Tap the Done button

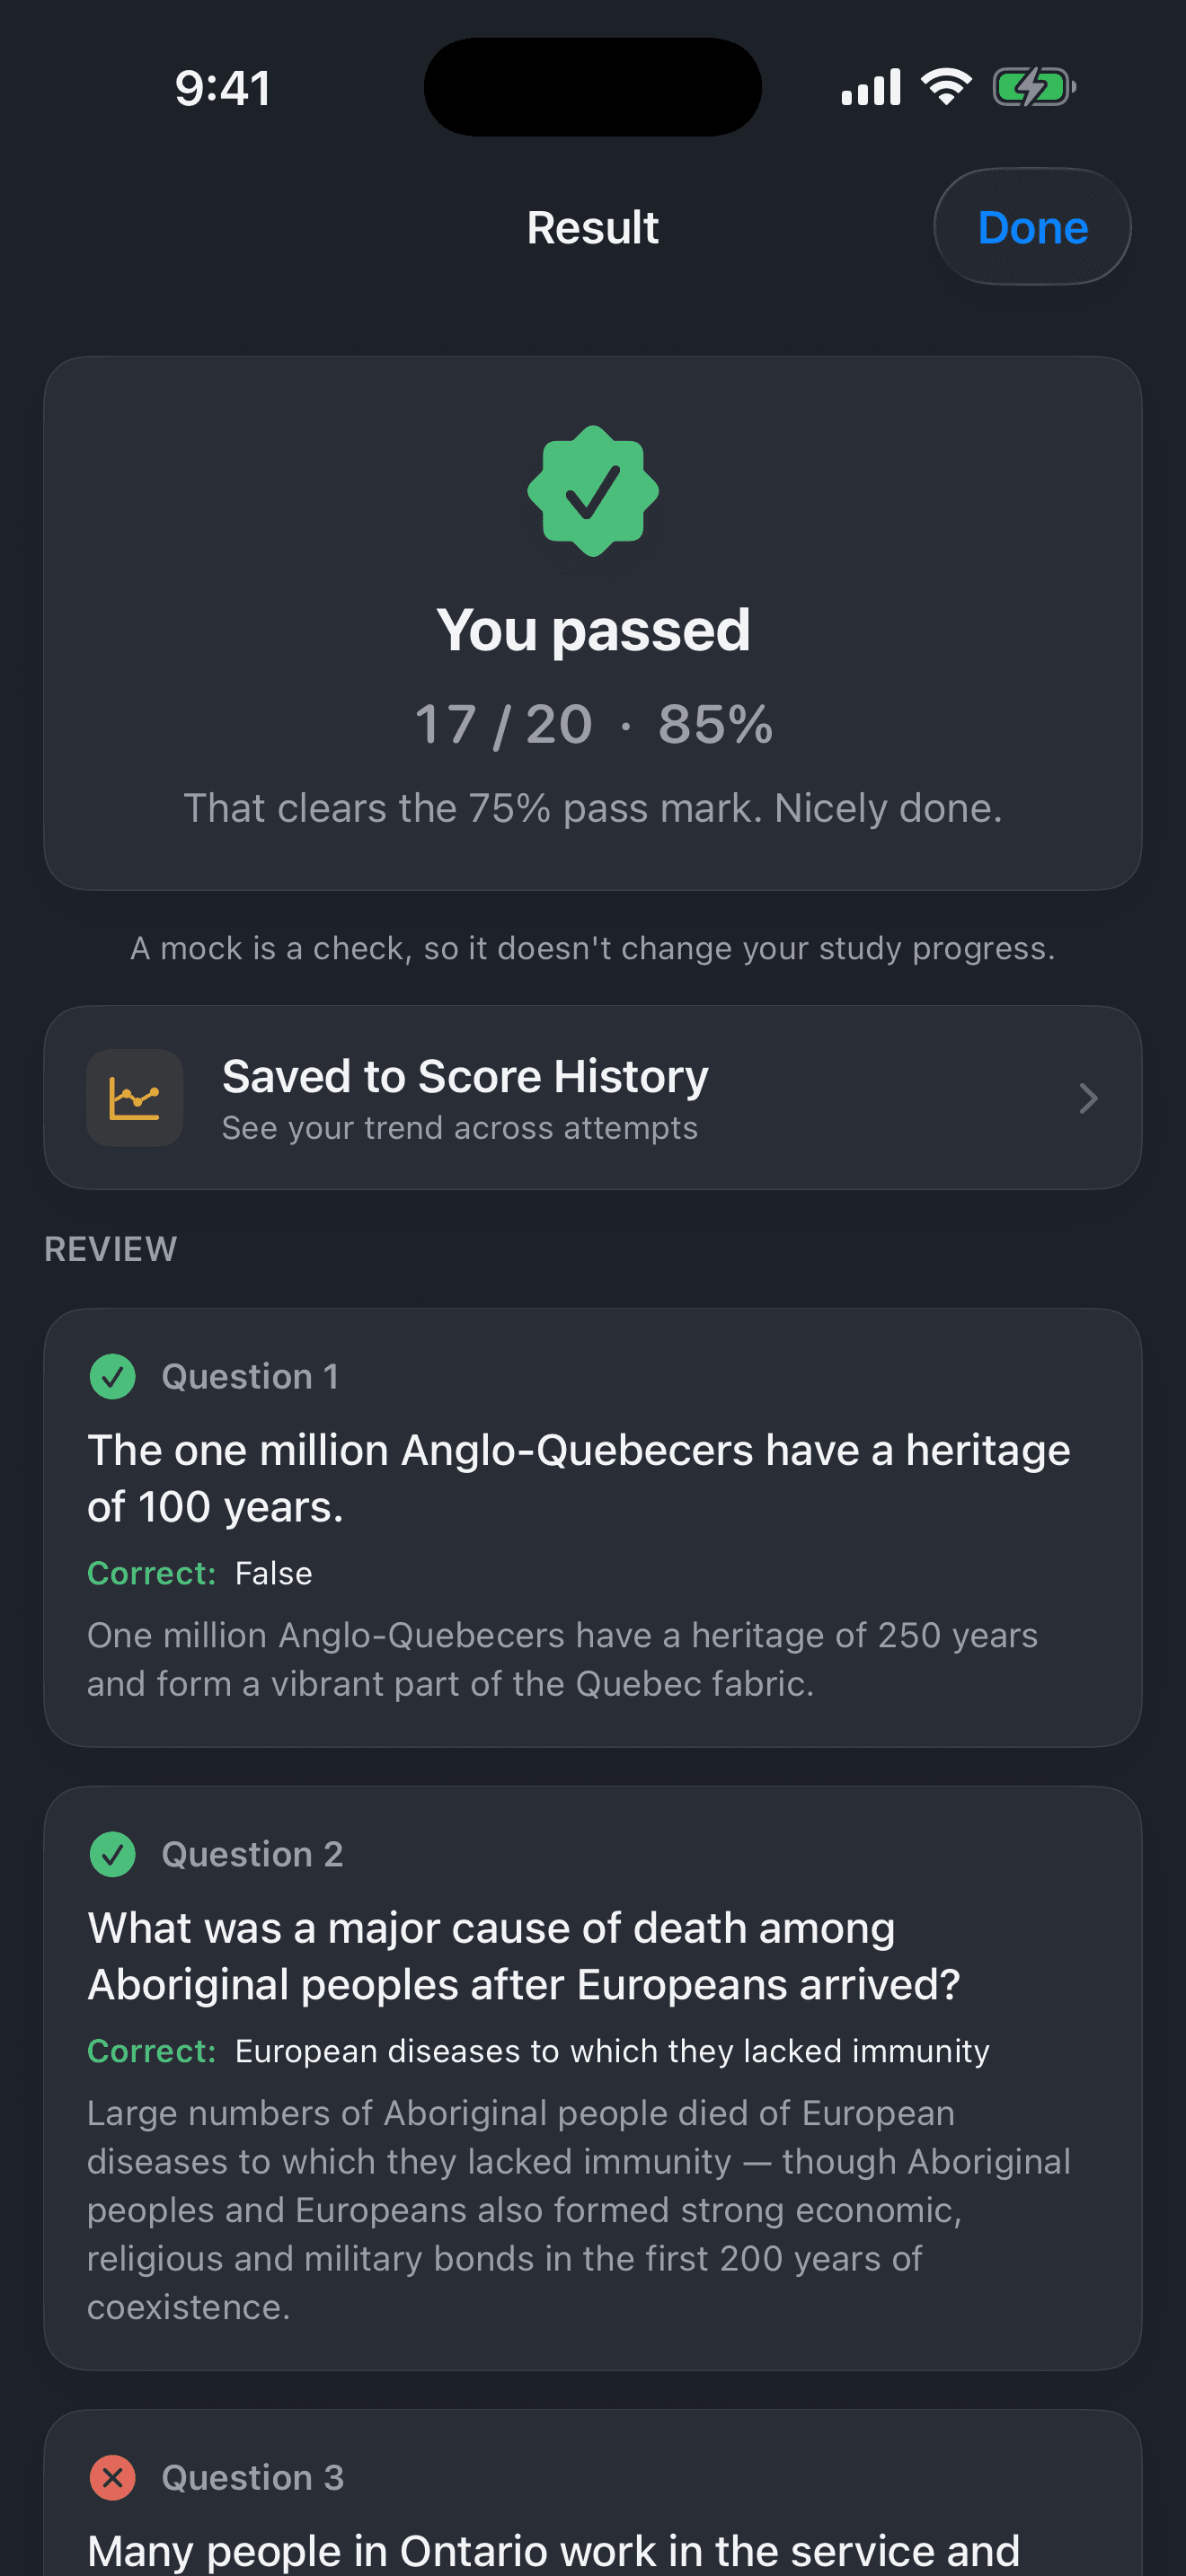click(x=1032, y=227)
